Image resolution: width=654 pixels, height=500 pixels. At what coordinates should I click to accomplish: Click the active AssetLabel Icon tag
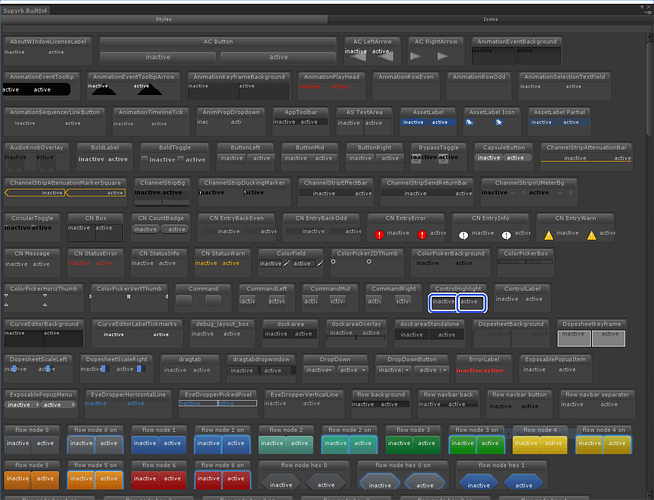coord(498,122)
